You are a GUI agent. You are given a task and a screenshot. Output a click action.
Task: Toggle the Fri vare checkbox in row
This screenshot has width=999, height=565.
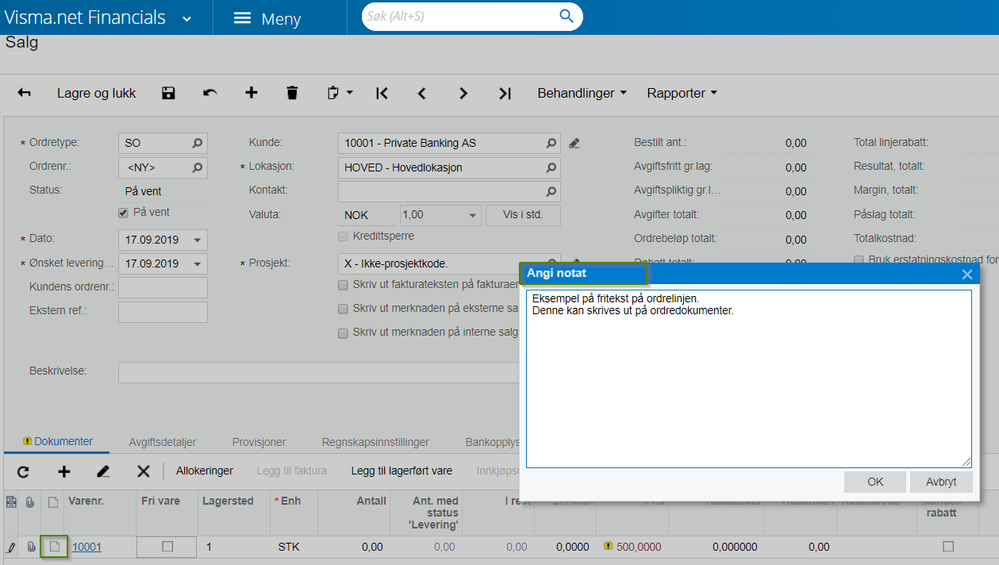click(167, 547)
